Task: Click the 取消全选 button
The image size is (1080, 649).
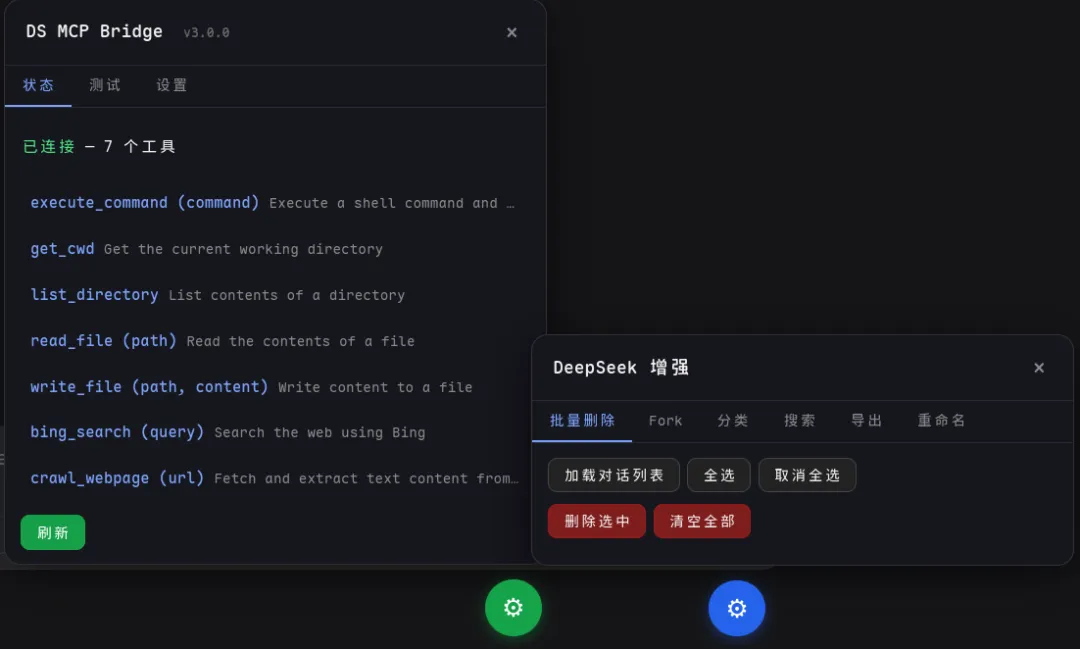Action: 807,475
